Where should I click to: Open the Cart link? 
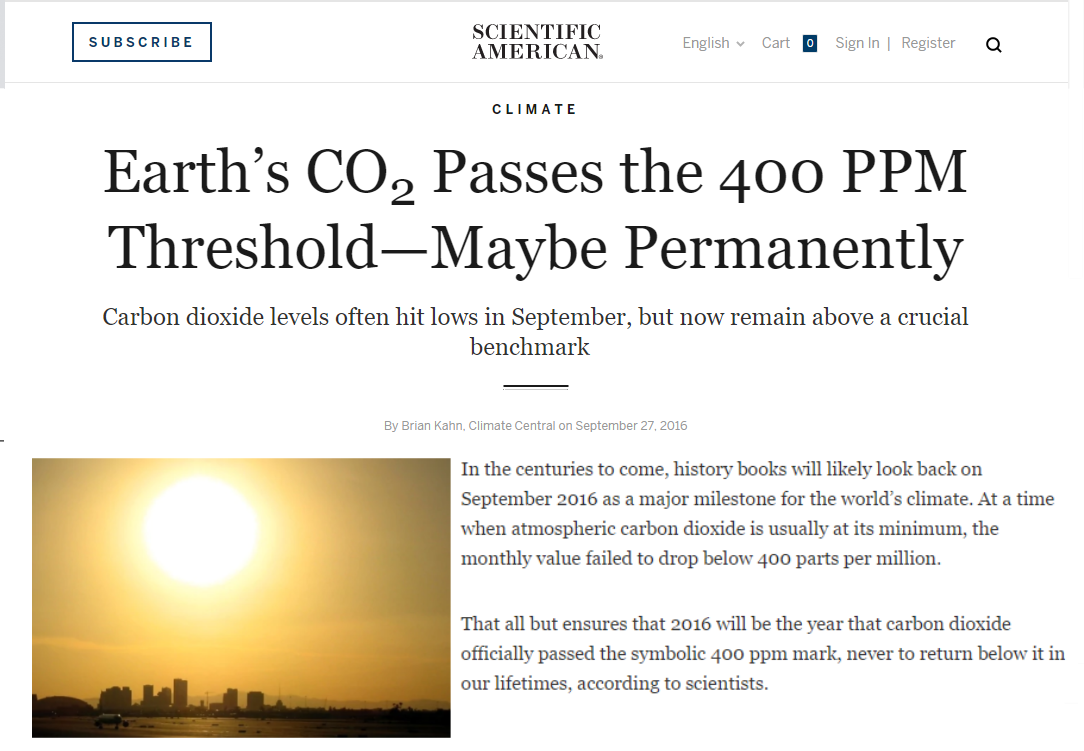[x=776, y=43]
